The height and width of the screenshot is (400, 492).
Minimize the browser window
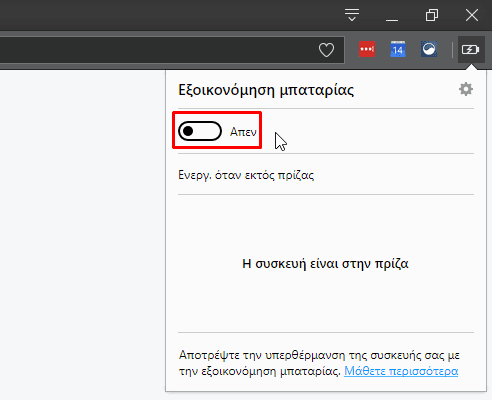pos(392,15)
